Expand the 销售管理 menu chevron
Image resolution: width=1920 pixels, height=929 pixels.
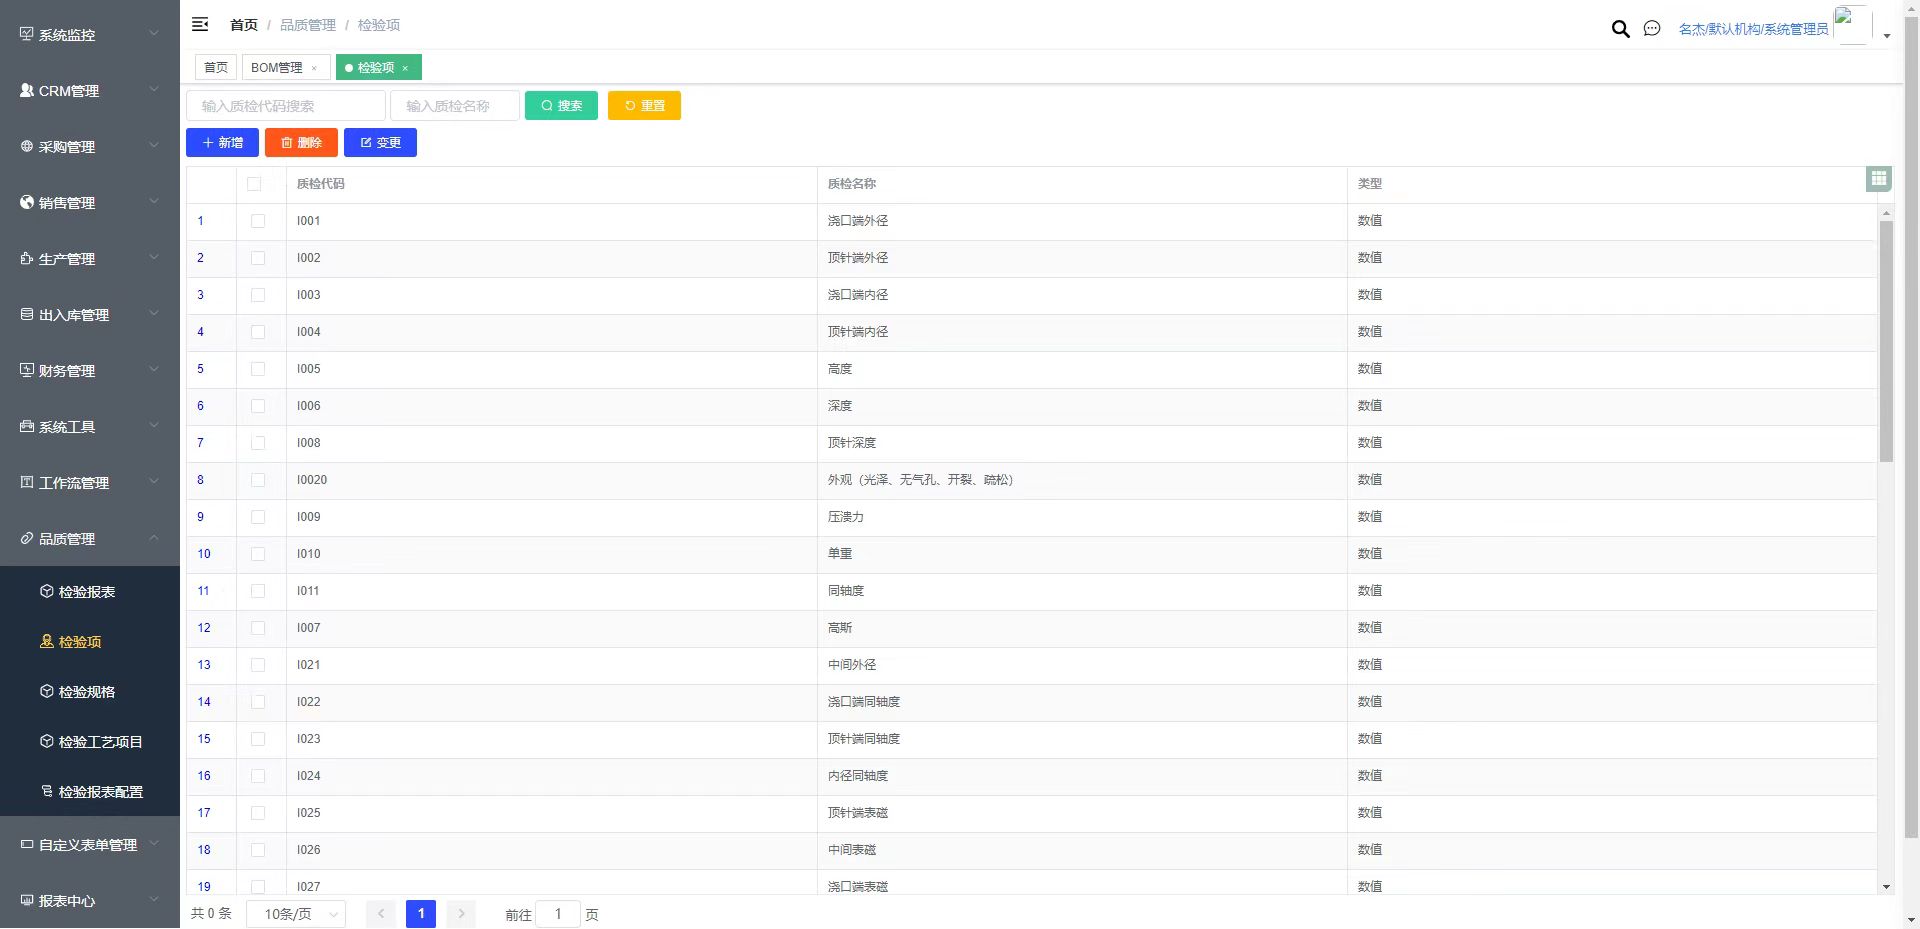pos(154,201)
